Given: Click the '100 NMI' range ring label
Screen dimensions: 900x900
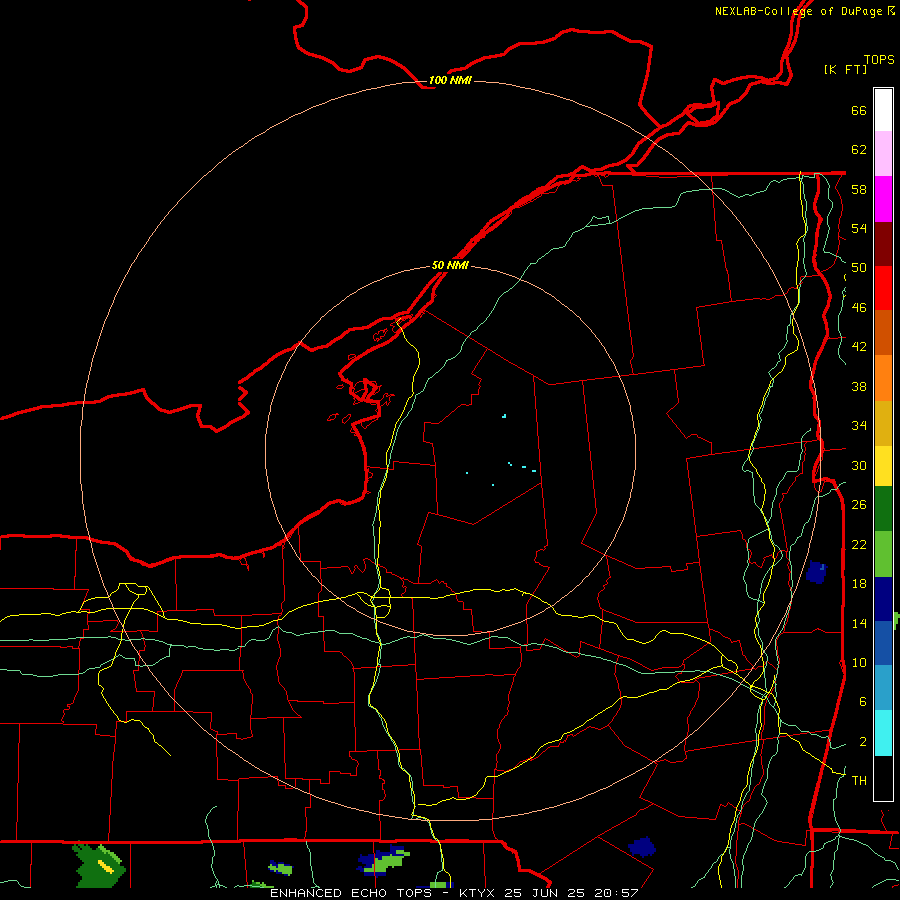Looking at the screenshot, I should click(450, 80).
